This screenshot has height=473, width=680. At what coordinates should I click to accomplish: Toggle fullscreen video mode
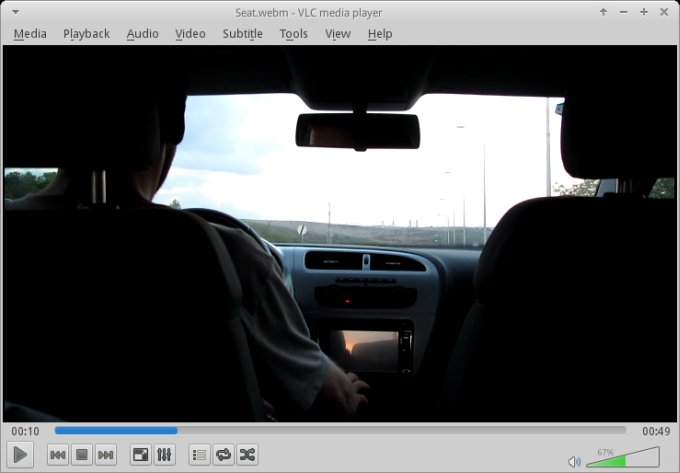140,455
